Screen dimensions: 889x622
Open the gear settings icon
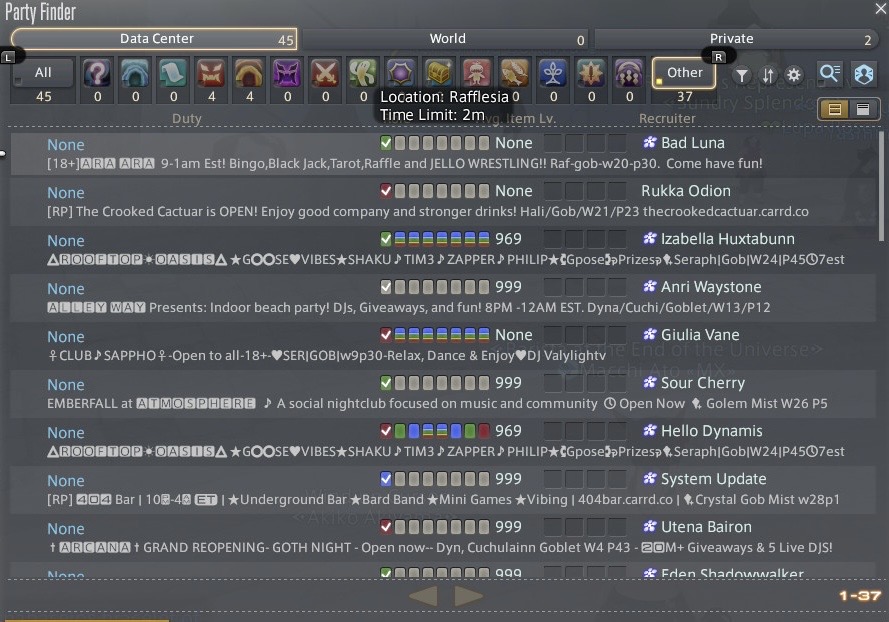[x=794, y=75]
